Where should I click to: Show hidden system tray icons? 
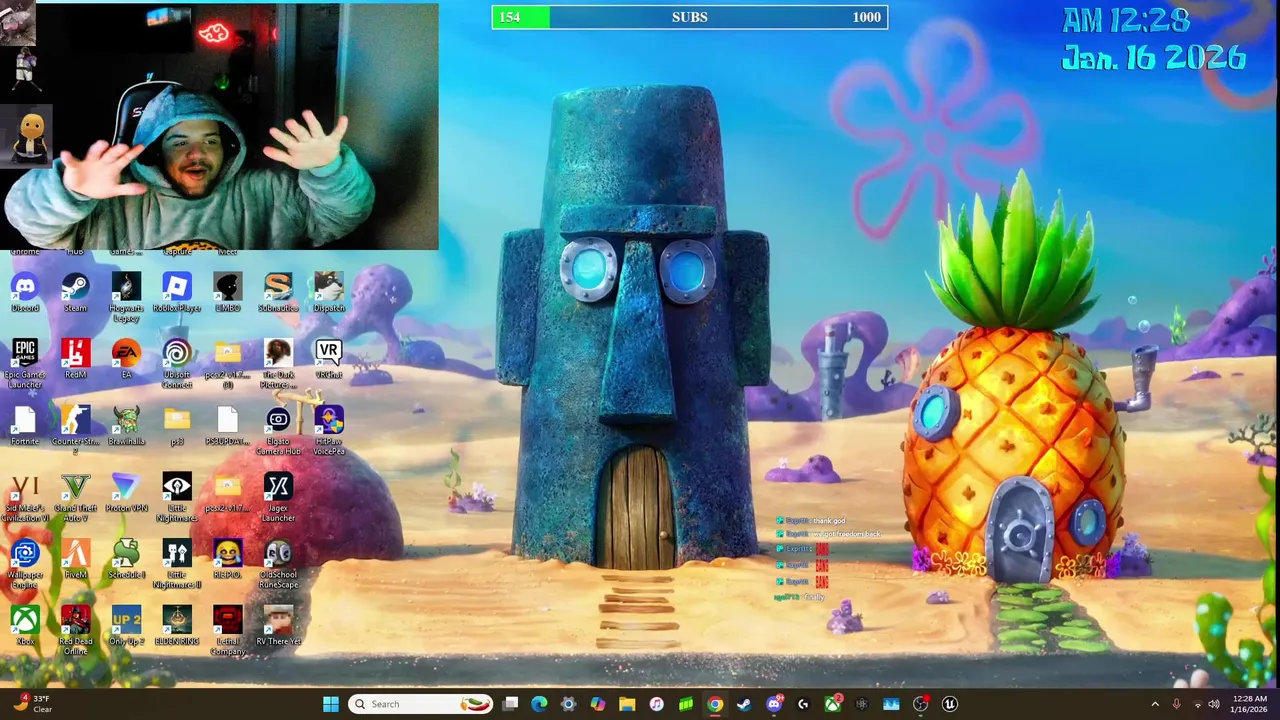click(1155, 704)
